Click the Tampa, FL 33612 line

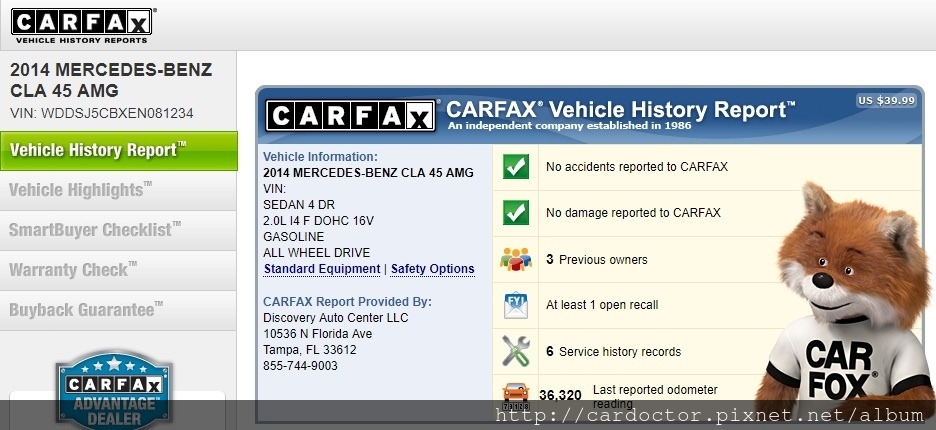point(310,350)
